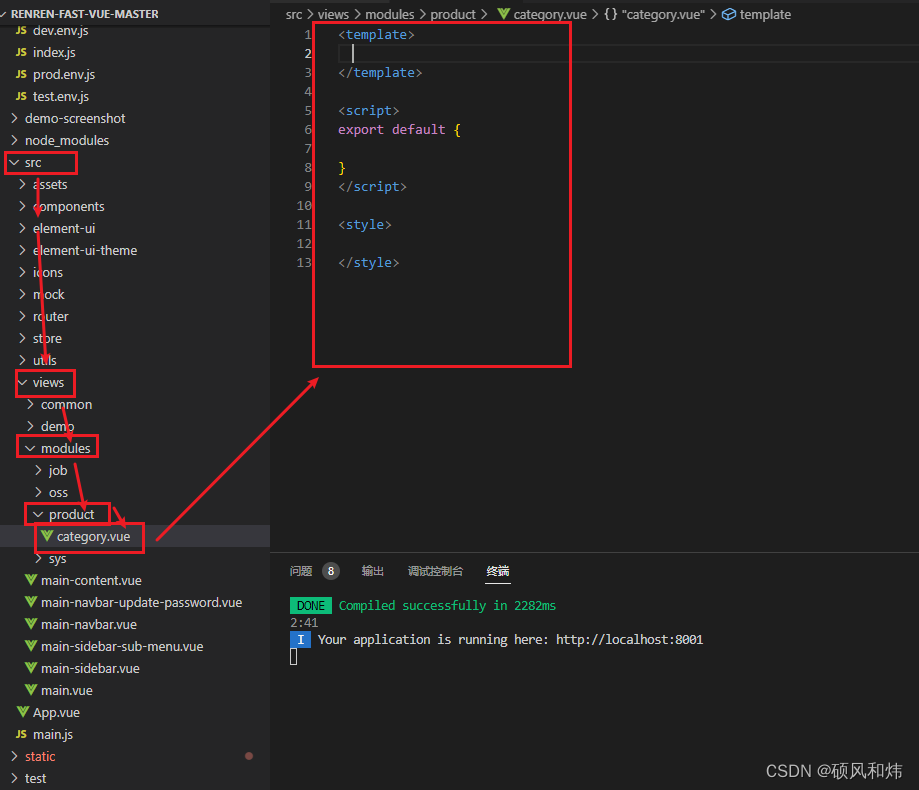Viewport: 919px width, 790px height.
Task: Click Vue icon beside main.vue
Action: 31,690
